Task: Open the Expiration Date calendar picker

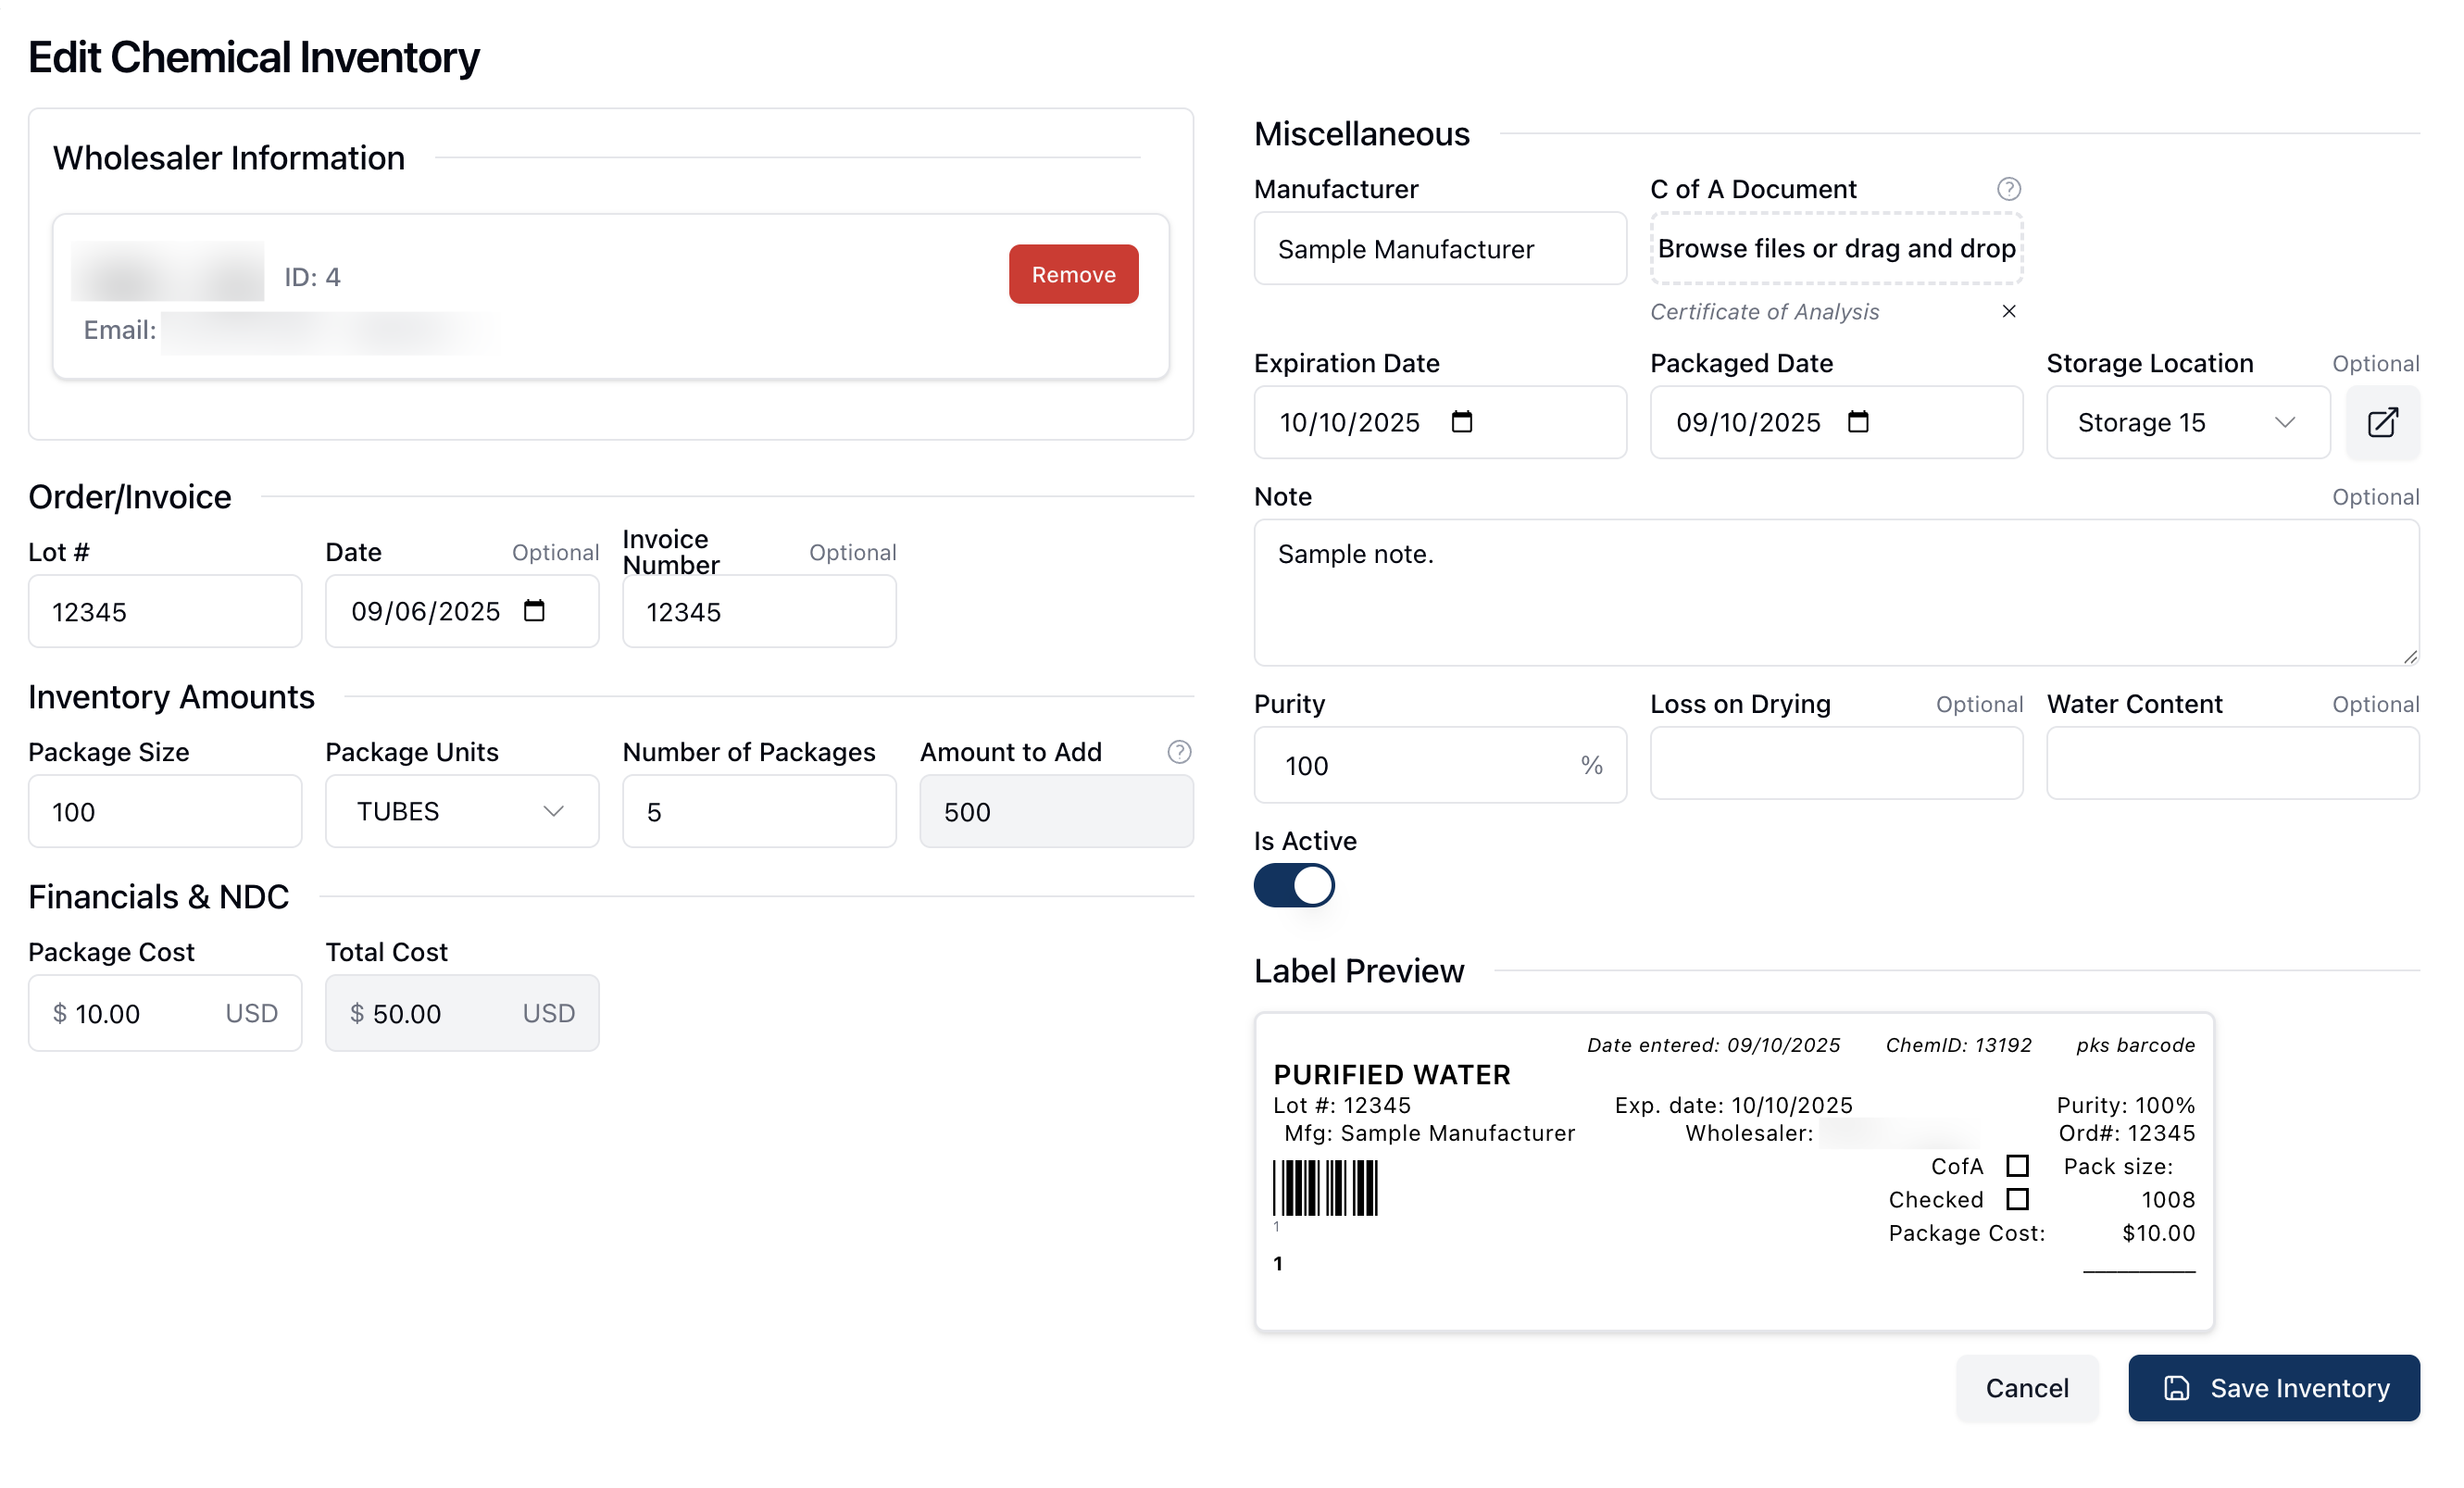Action: coord(1461,422)
